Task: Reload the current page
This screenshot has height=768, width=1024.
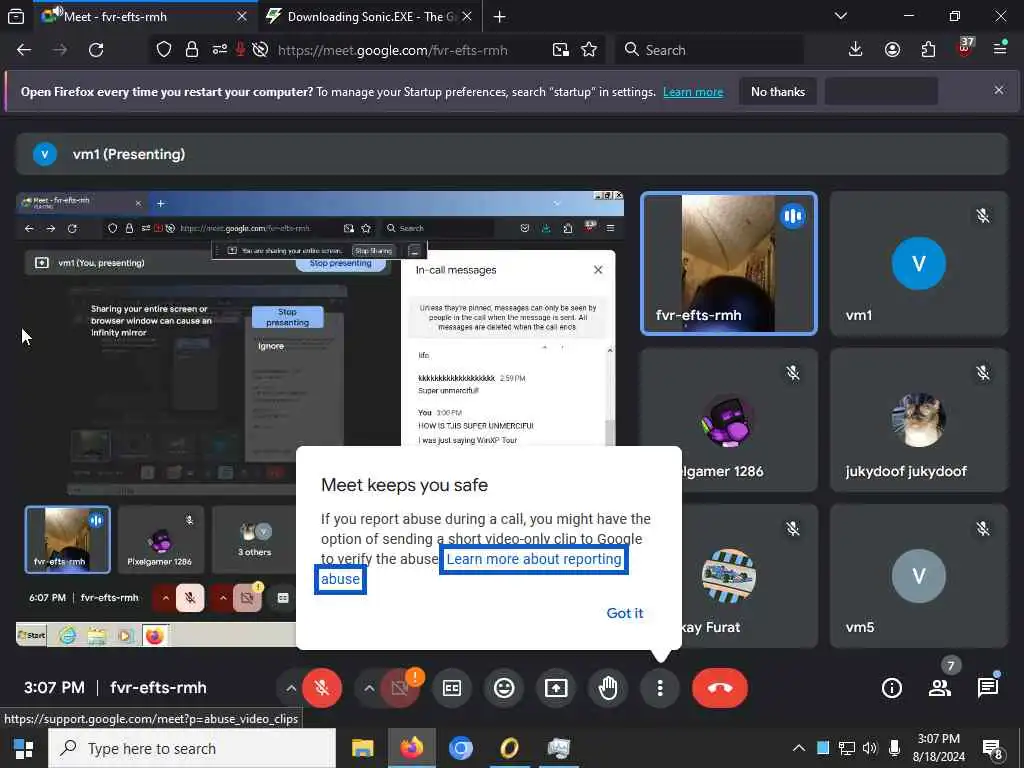Action: (x=96, y=50)
